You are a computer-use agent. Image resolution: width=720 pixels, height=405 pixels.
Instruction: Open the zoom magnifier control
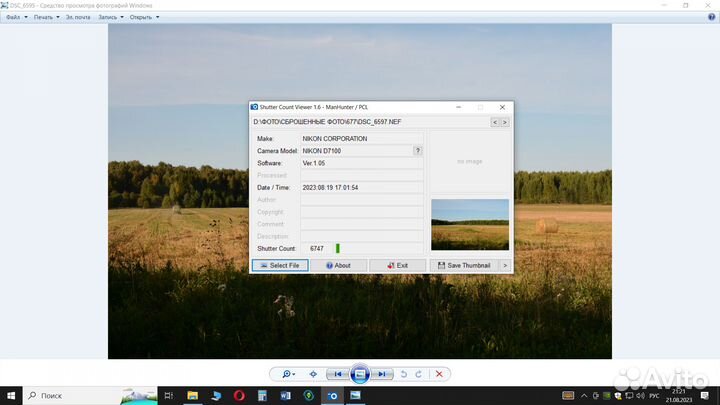(x=288, y=374)
